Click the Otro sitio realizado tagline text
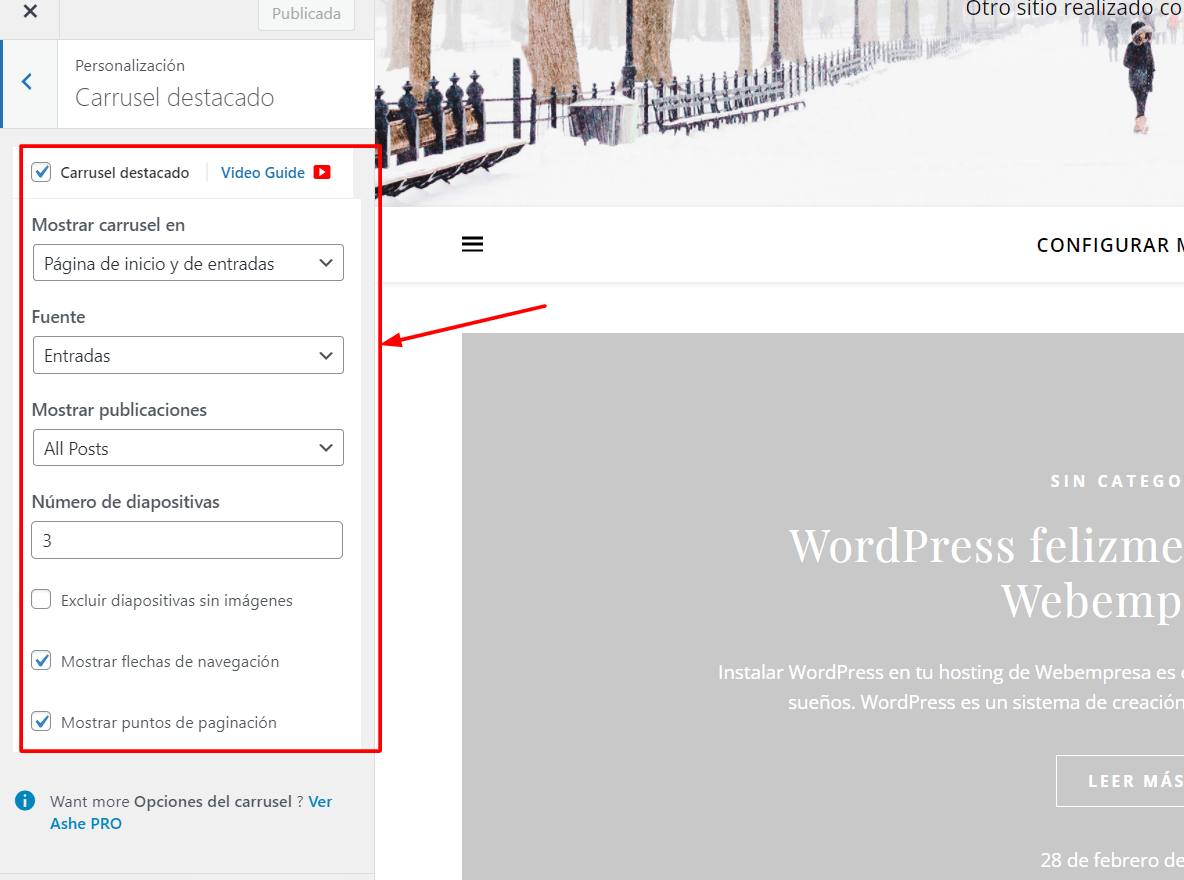This screenshot has width=1184, height=880. point(1075,9)
